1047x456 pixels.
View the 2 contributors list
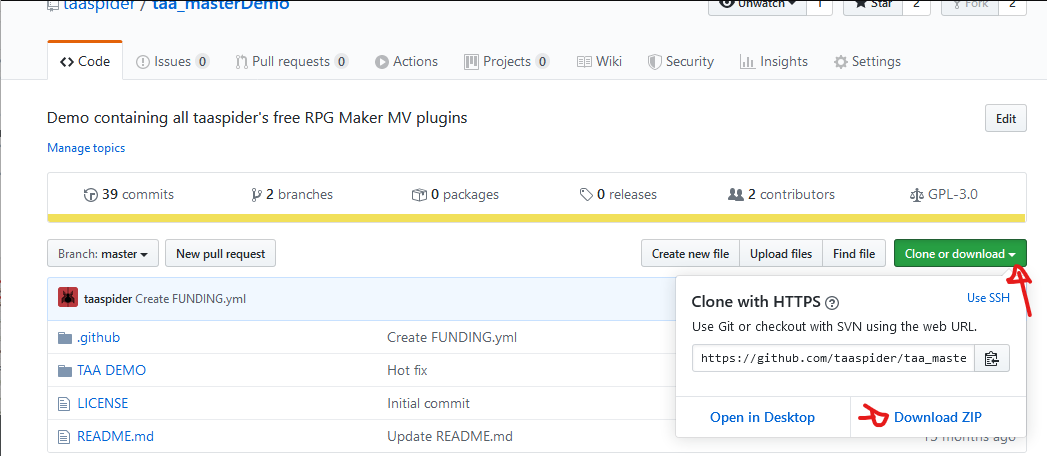781,194
